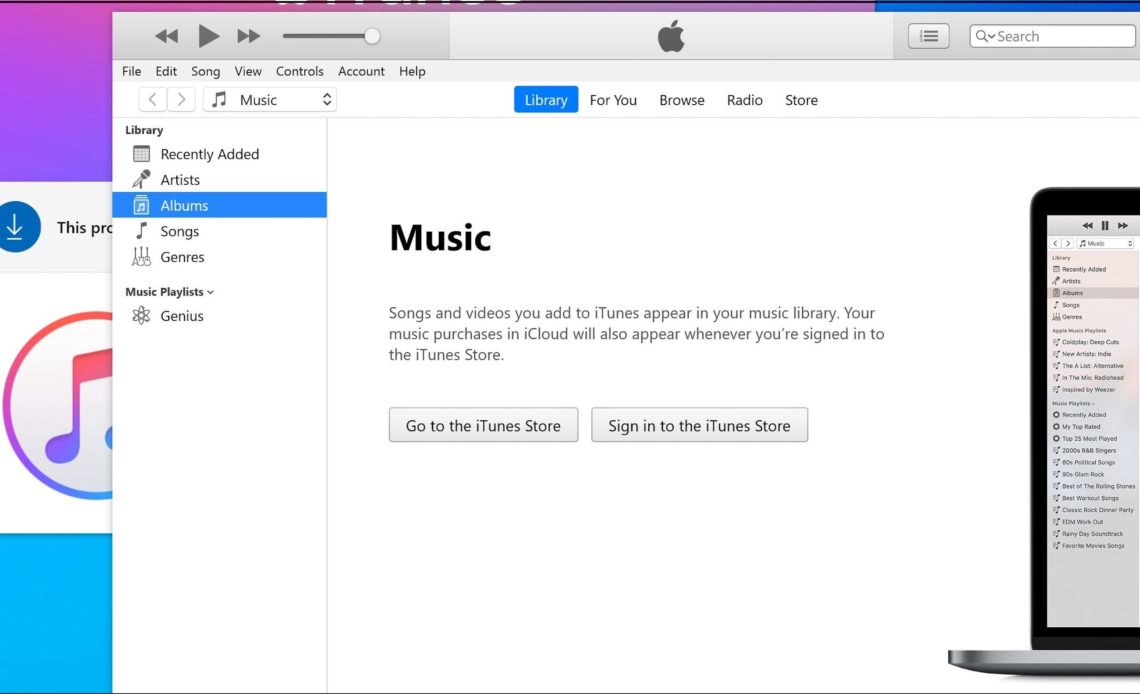
Task: Click the laptop illustration image
Action: point(1045,432)
